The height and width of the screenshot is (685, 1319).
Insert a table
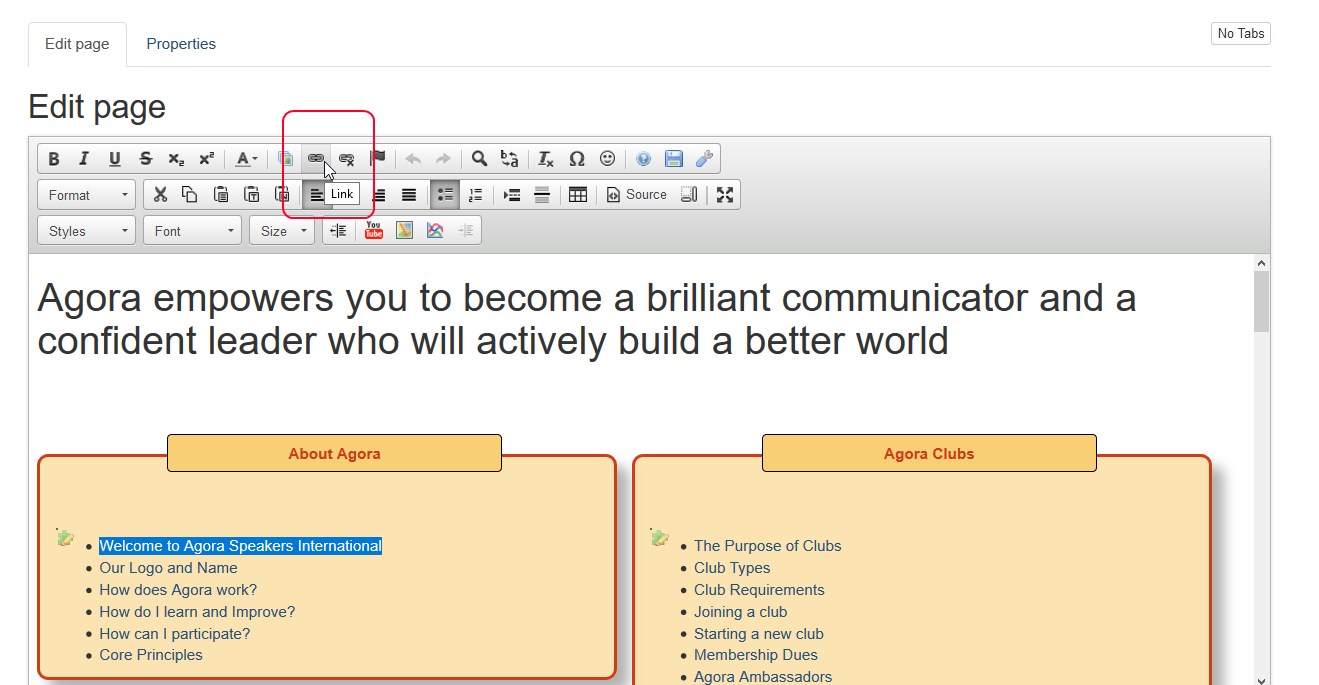pos(578,195)
